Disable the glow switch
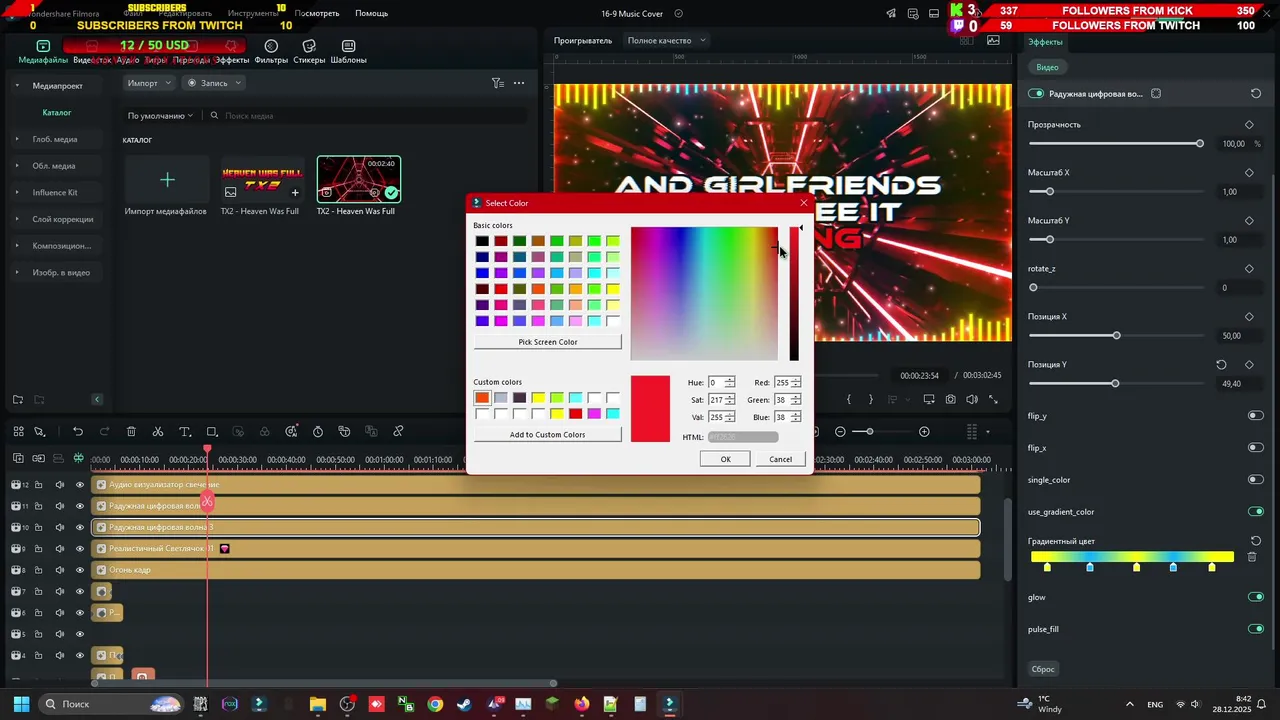 click(1256, 597)
